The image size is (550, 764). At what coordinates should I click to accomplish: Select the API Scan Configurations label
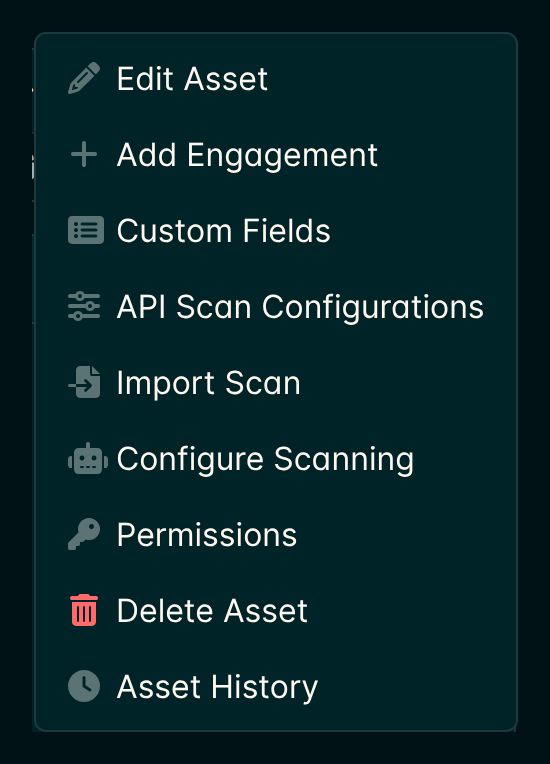tap(300, 307)
